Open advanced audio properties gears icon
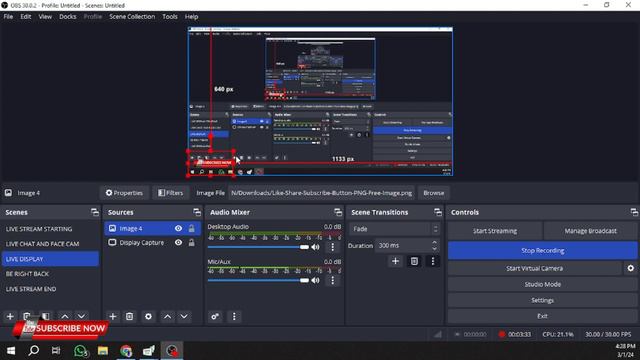 point(215,316)
